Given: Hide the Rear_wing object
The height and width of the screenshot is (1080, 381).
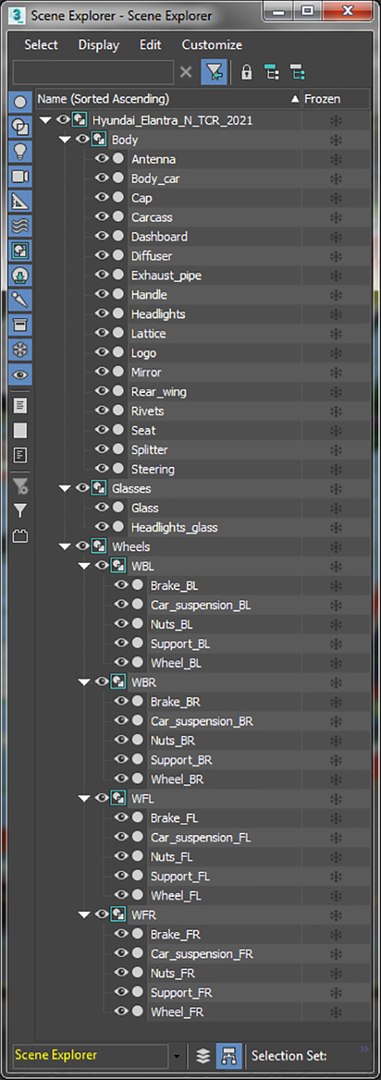Looking at the screenshot, I should point(102,391).
